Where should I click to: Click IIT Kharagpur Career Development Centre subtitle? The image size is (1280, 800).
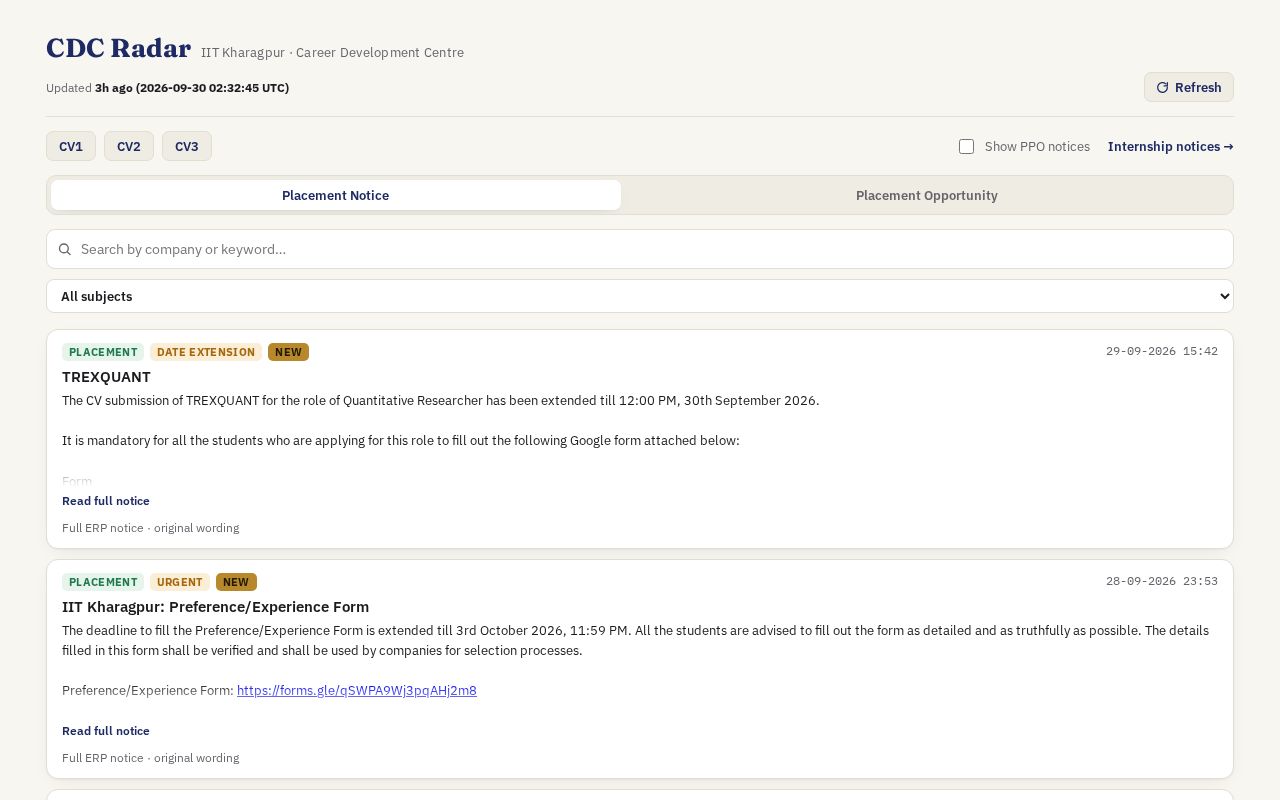click(x=332, y=52)
